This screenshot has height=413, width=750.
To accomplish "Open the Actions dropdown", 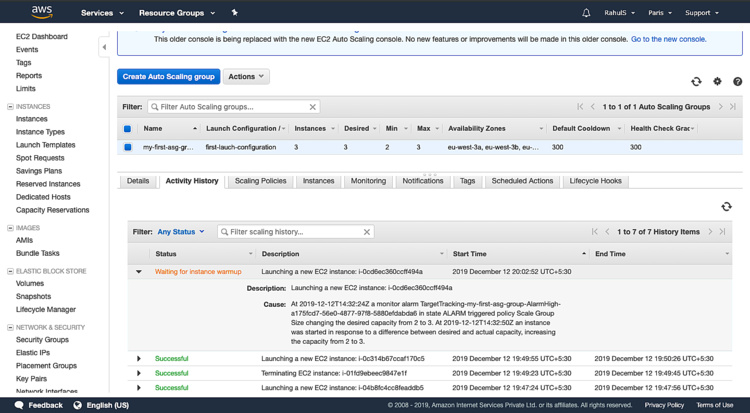I will 246,77.
